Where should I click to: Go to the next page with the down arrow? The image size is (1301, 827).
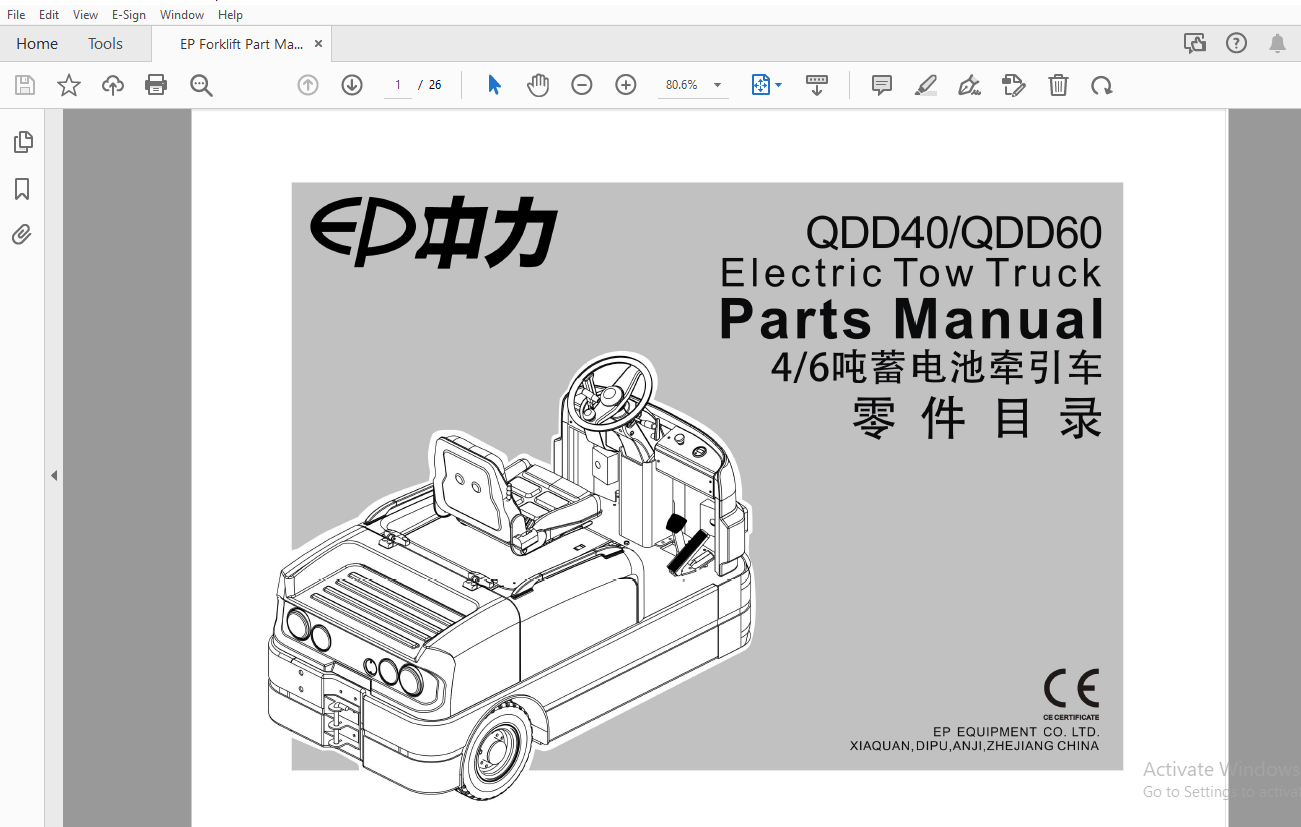click(352, 85)
